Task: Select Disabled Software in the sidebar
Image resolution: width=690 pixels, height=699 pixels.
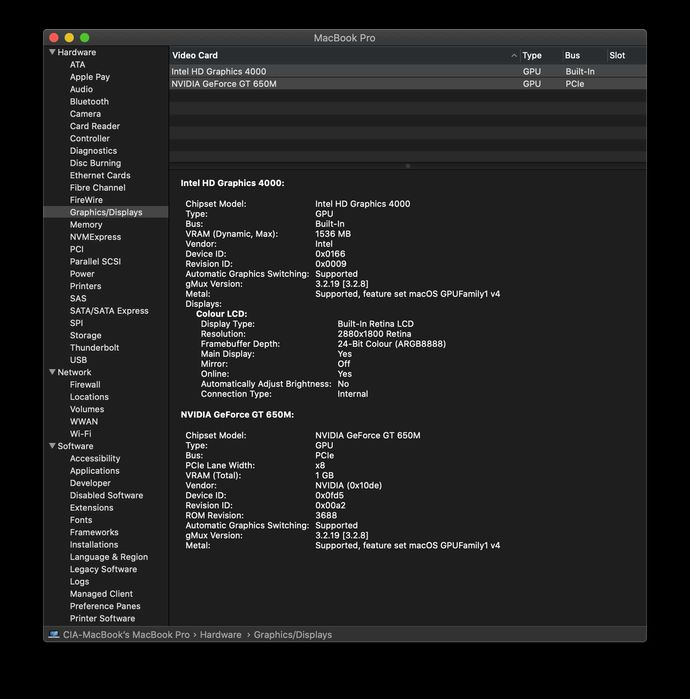Action: tap(107, 495)
